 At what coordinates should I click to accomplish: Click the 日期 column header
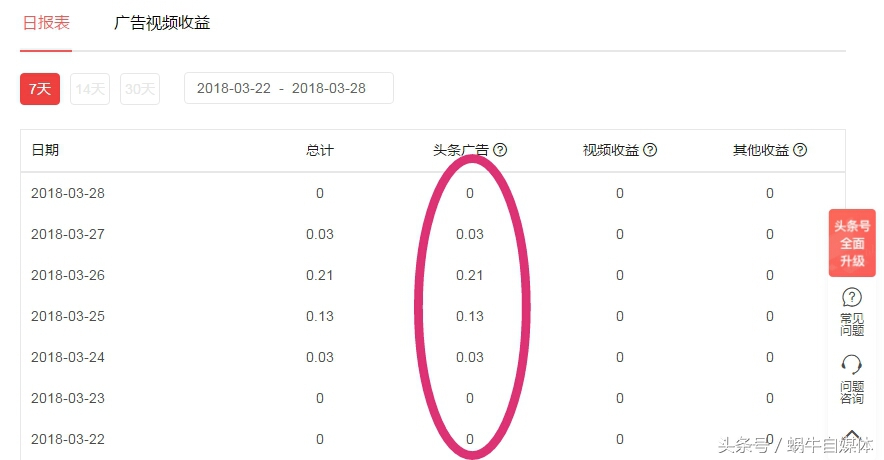(45, 150)
